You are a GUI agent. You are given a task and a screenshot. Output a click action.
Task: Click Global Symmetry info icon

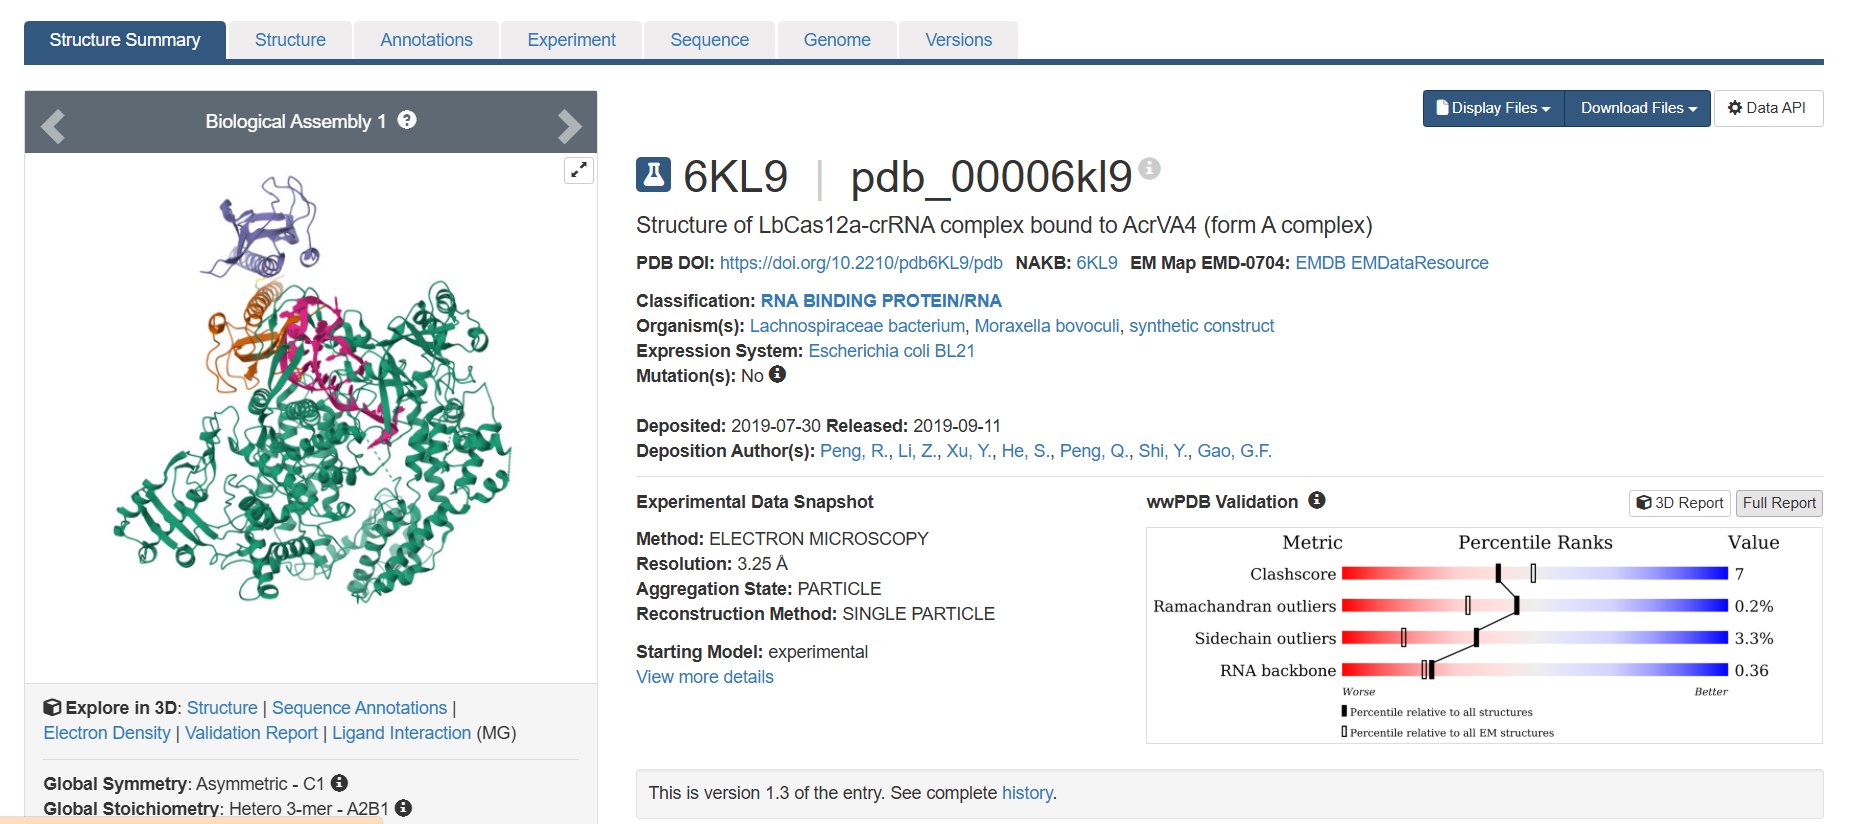click(x=340, y=783)
